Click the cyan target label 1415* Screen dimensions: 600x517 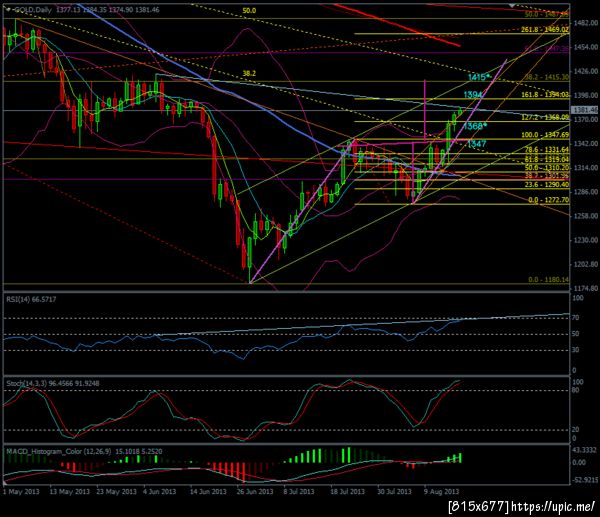[x=479, y=77]
